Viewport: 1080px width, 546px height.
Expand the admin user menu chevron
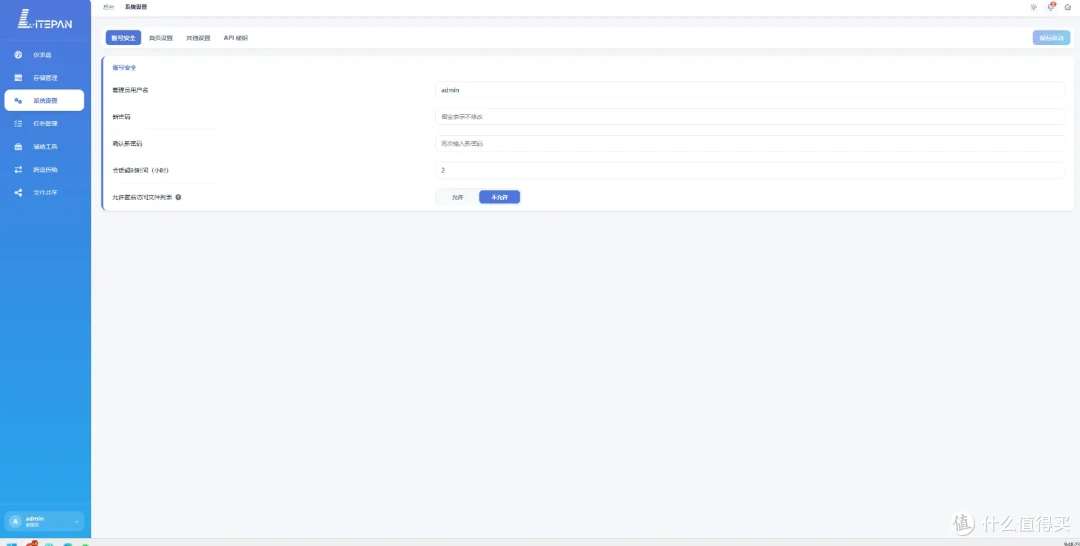76,522
